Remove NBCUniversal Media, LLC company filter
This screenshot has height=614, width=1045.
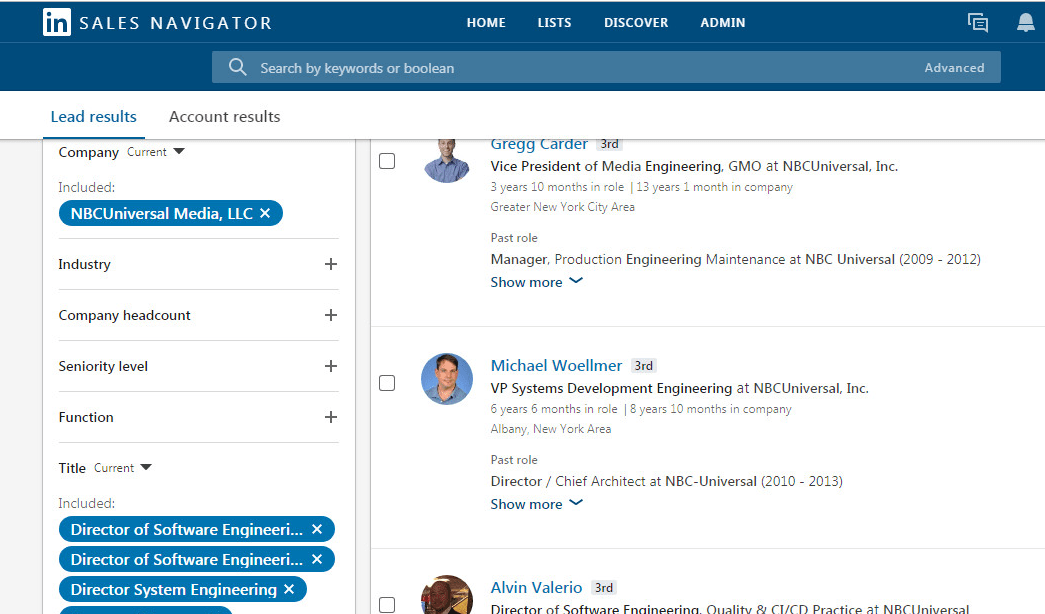[x=265, y=213]
